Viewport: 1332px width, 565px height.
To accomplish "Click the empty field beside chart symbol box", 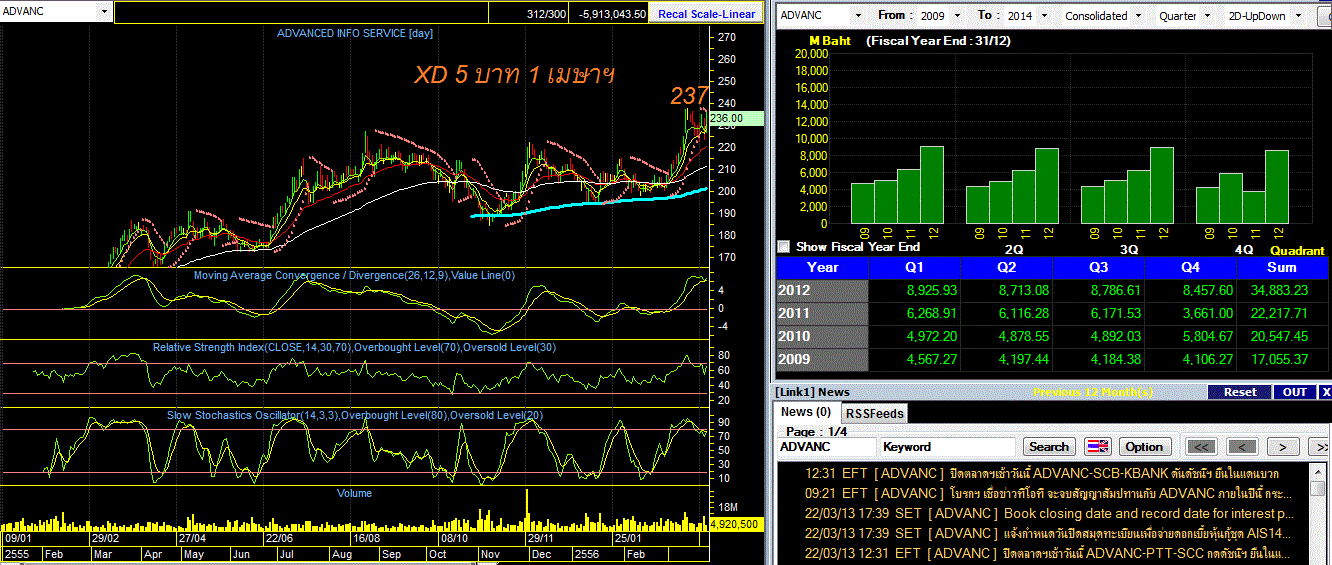I will tap(301, 12).
